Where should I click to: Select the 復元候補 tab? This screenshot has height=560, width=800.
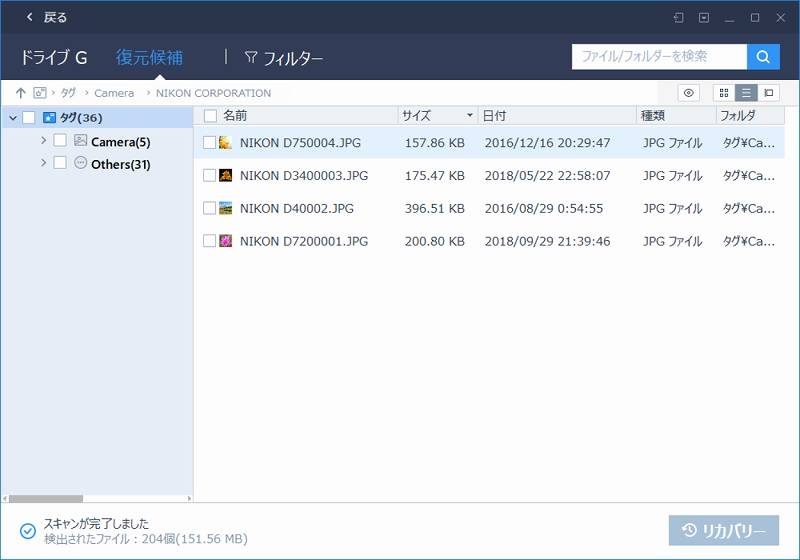[x=149, y=58]
